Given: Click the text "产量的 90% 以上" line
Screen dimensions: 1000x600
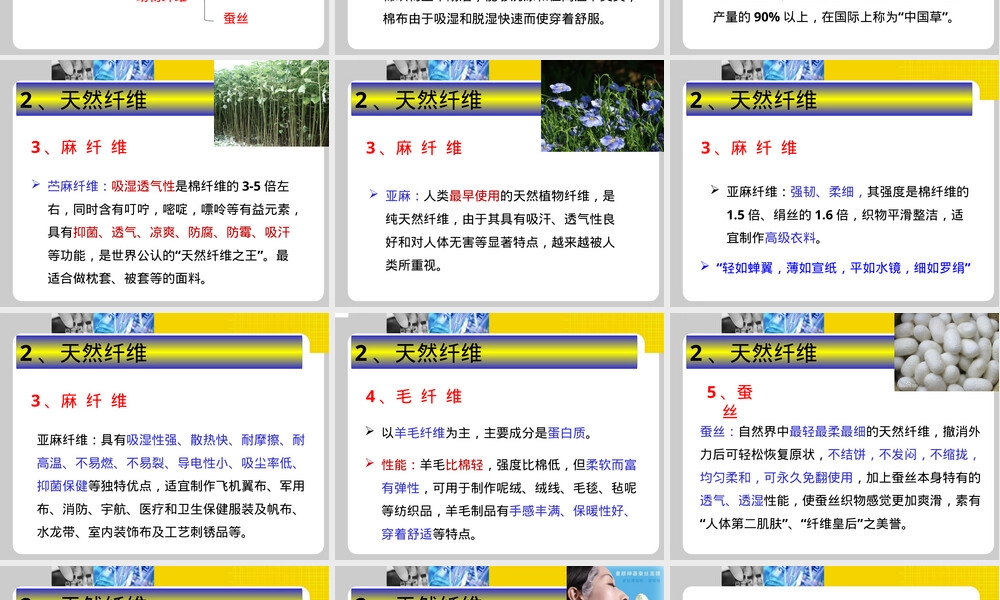Looking at the screenshot, I should click(834, 17).
